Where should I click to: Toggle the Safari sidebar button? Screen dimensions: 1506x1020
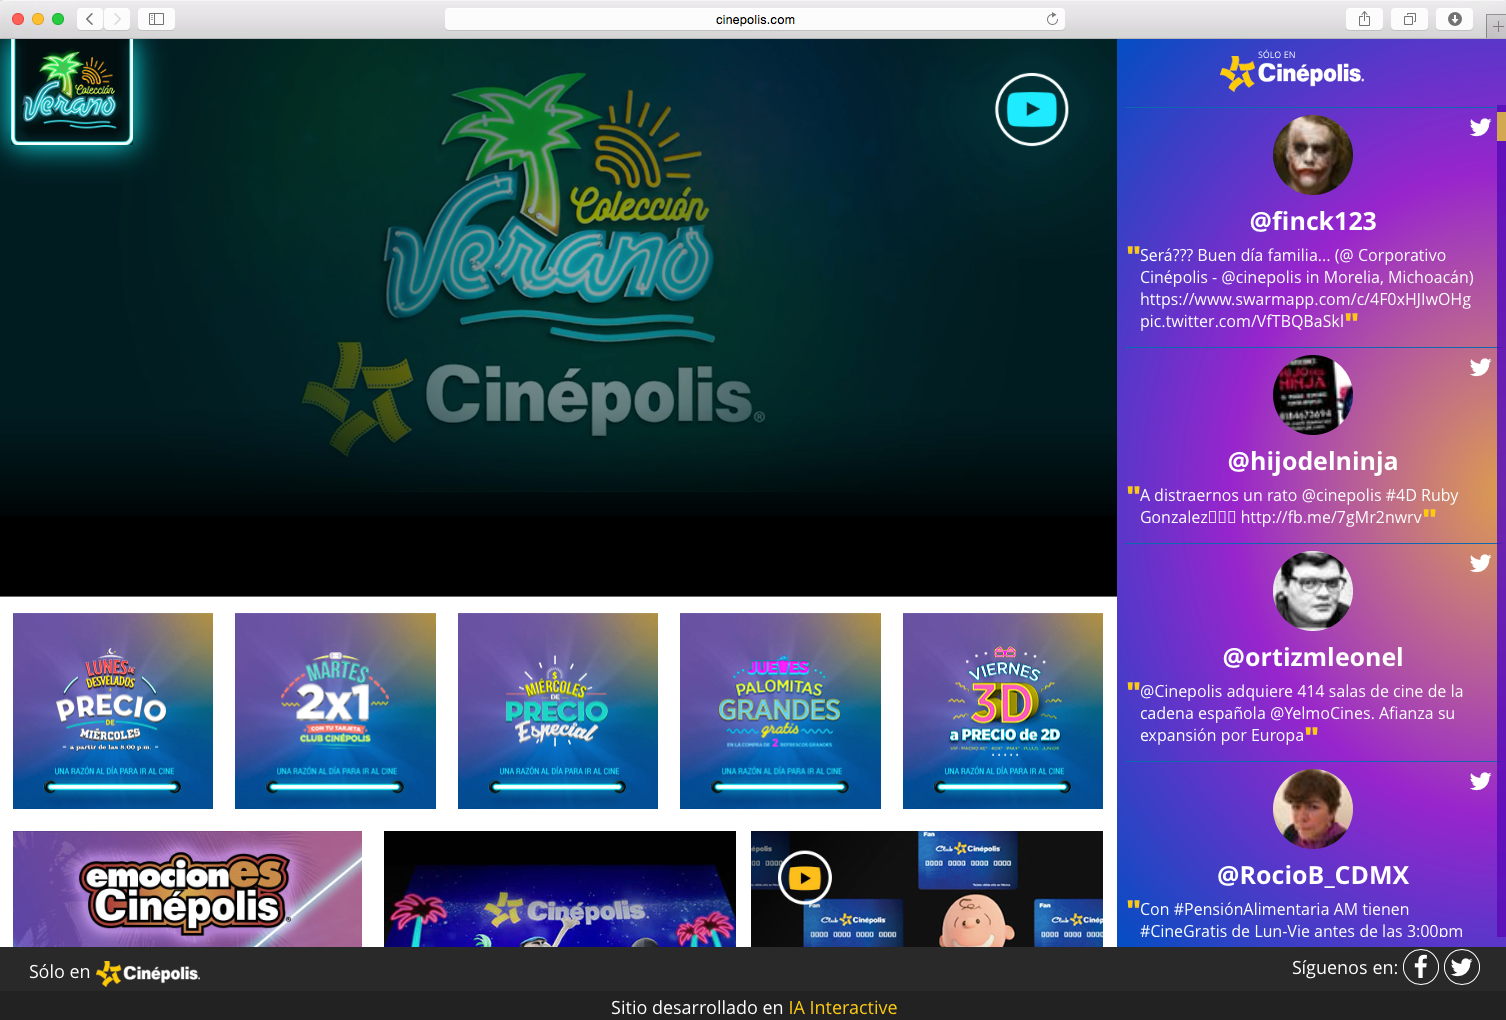pos(157,18)
